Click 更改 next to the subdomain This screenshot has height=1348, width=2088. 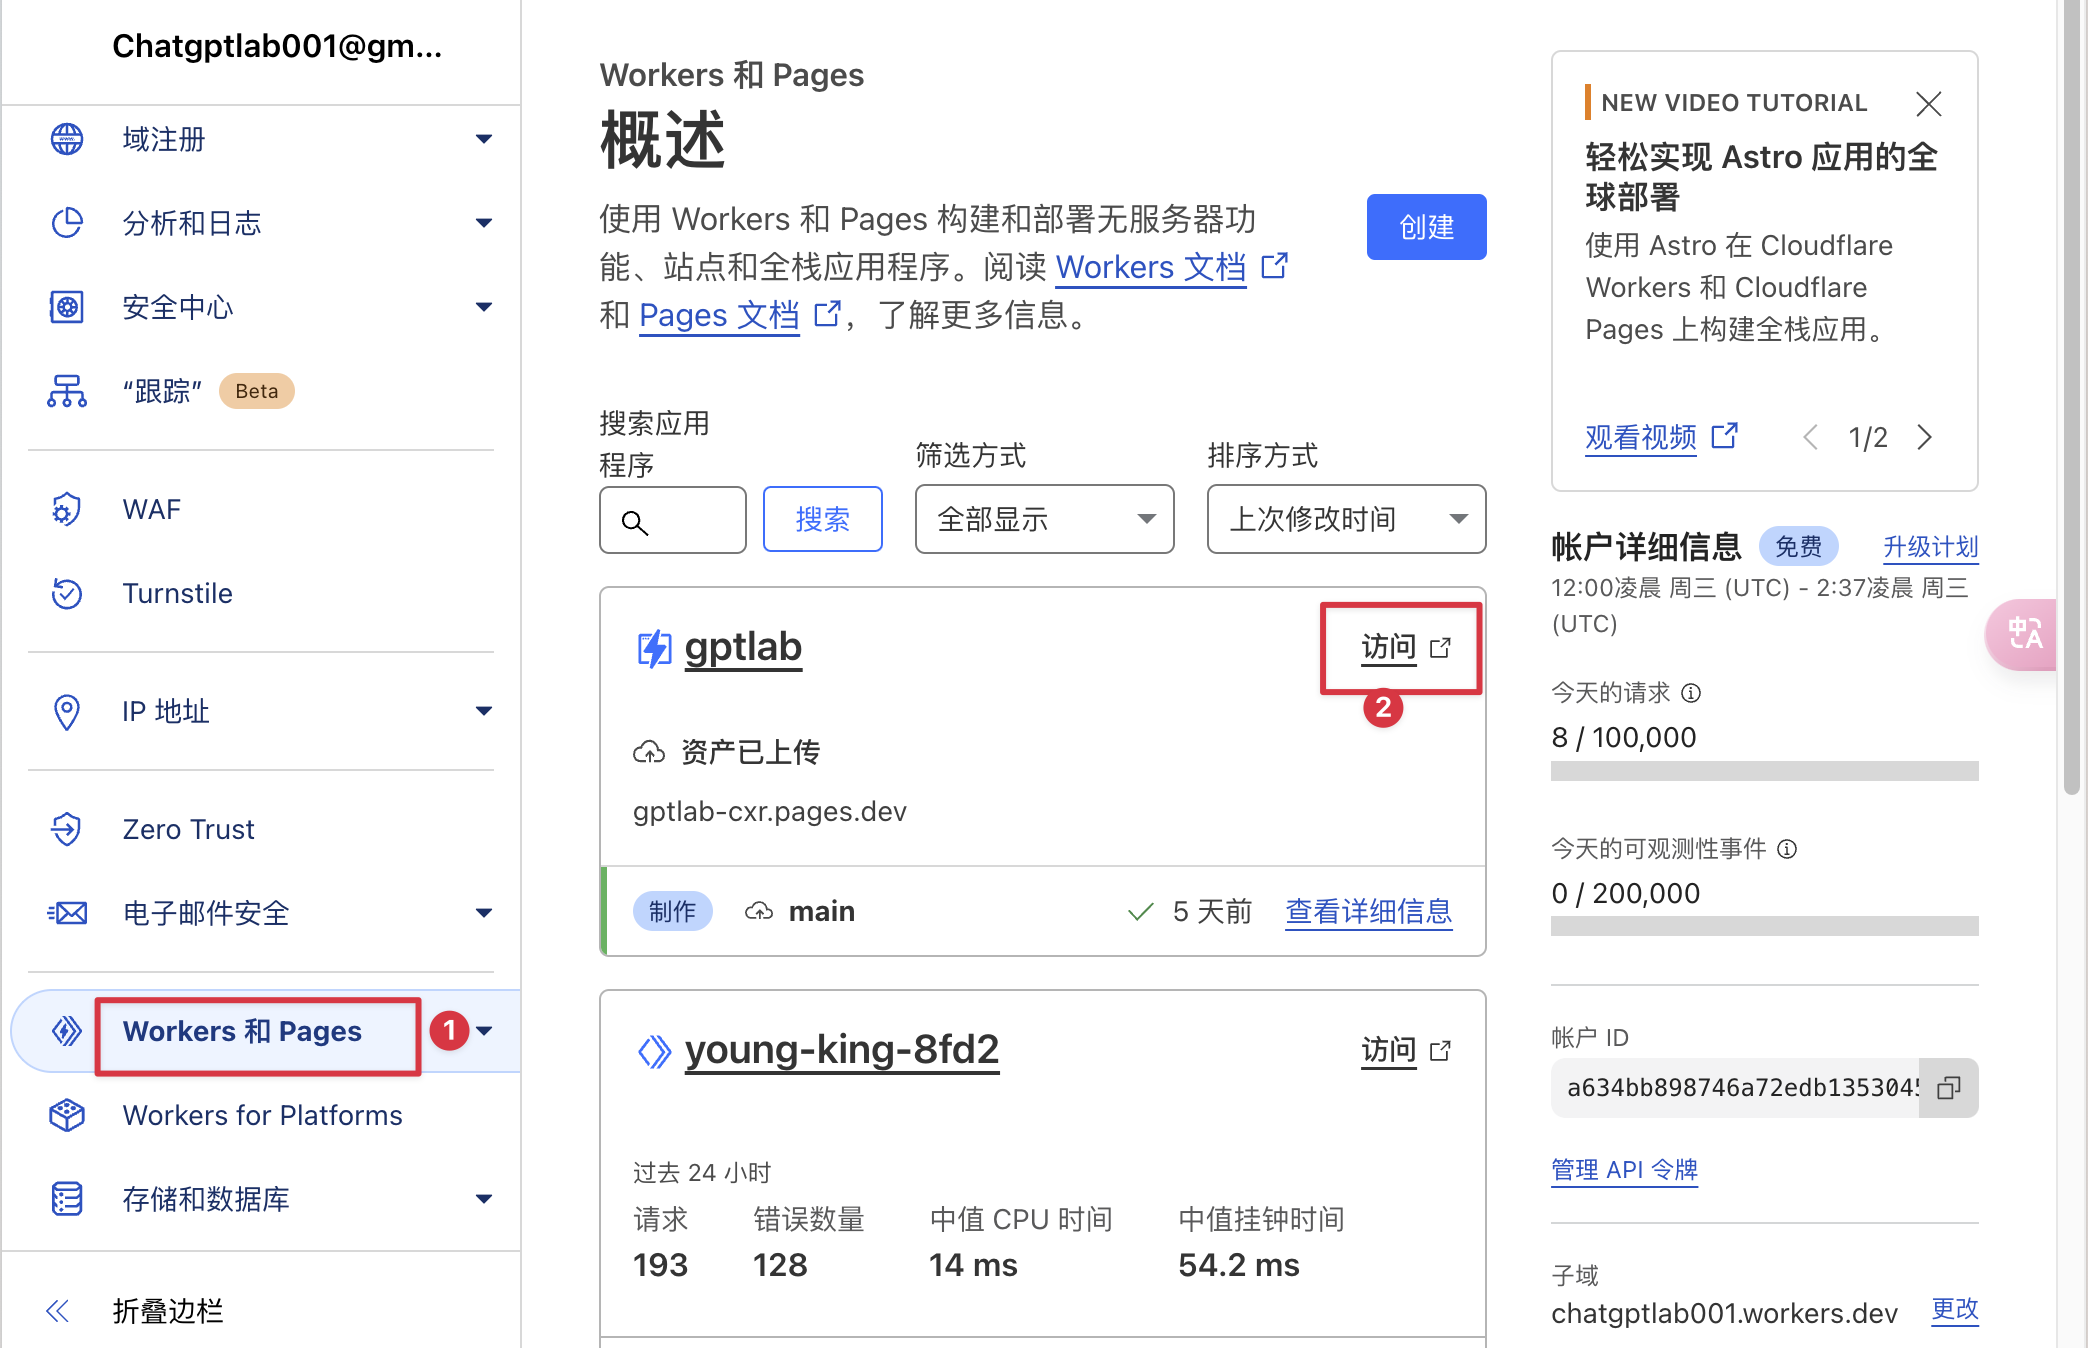(1954, 1309)
